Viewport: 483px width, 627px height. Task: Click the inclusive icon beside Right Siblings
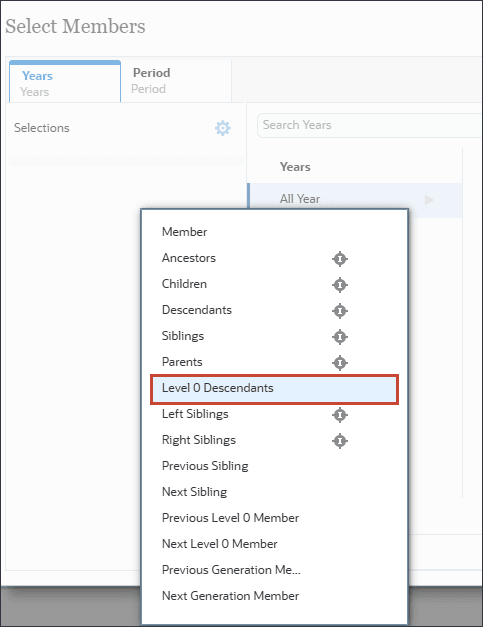click(x=340, y=441)
